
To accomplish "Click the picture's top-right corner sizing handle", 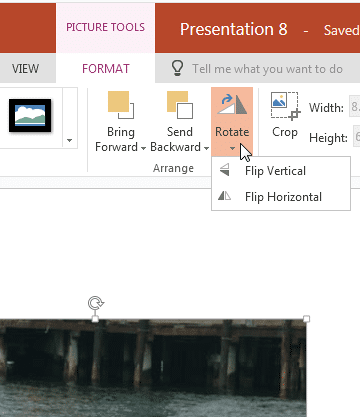I will pos(306,319).
